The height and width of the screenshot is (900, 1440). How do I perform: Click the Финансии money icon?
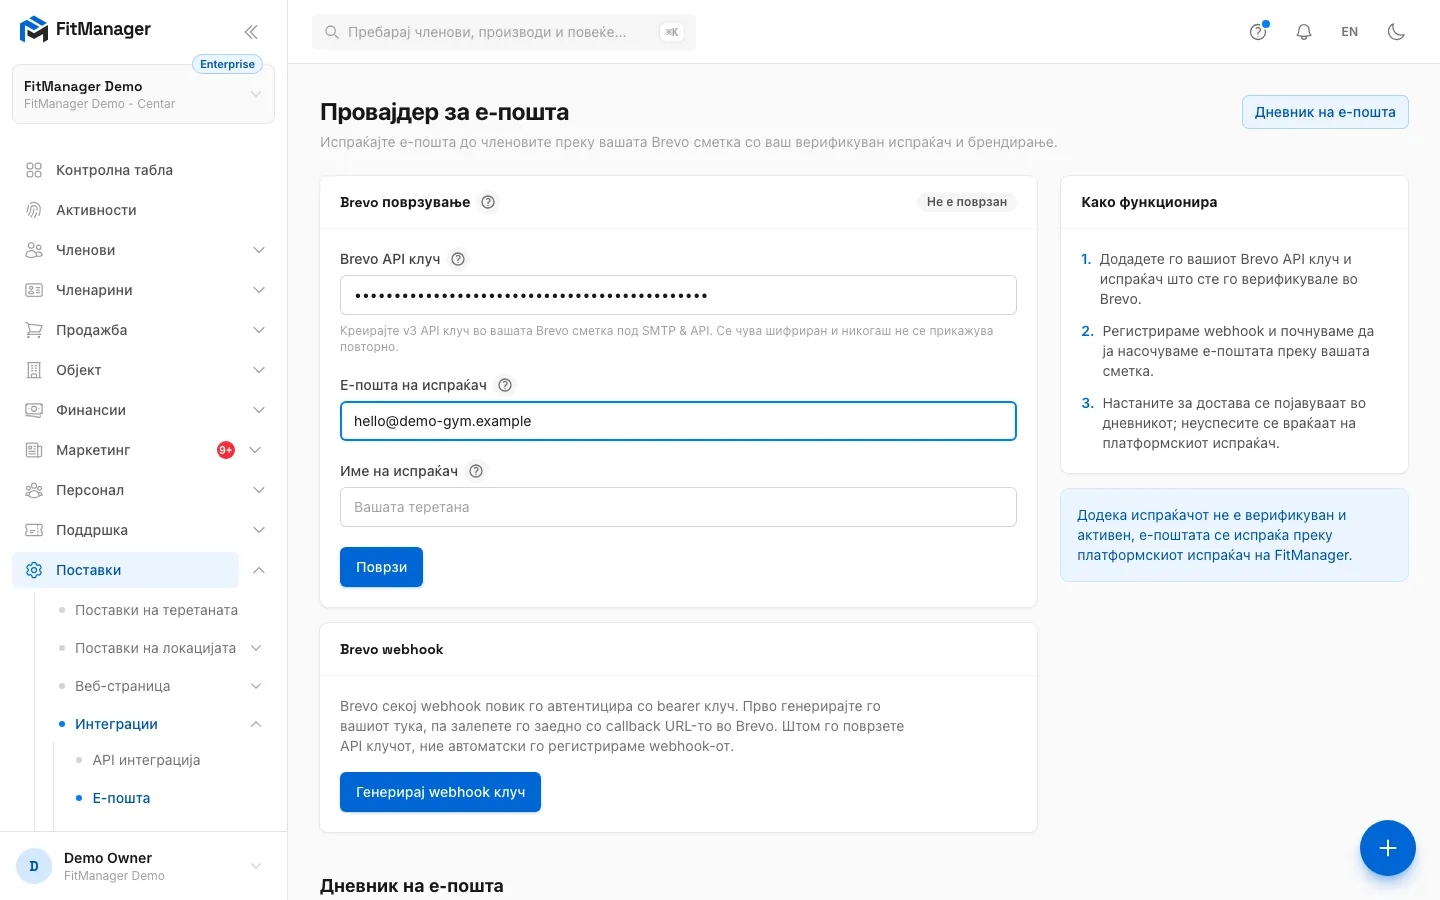(x=34, y=410)
